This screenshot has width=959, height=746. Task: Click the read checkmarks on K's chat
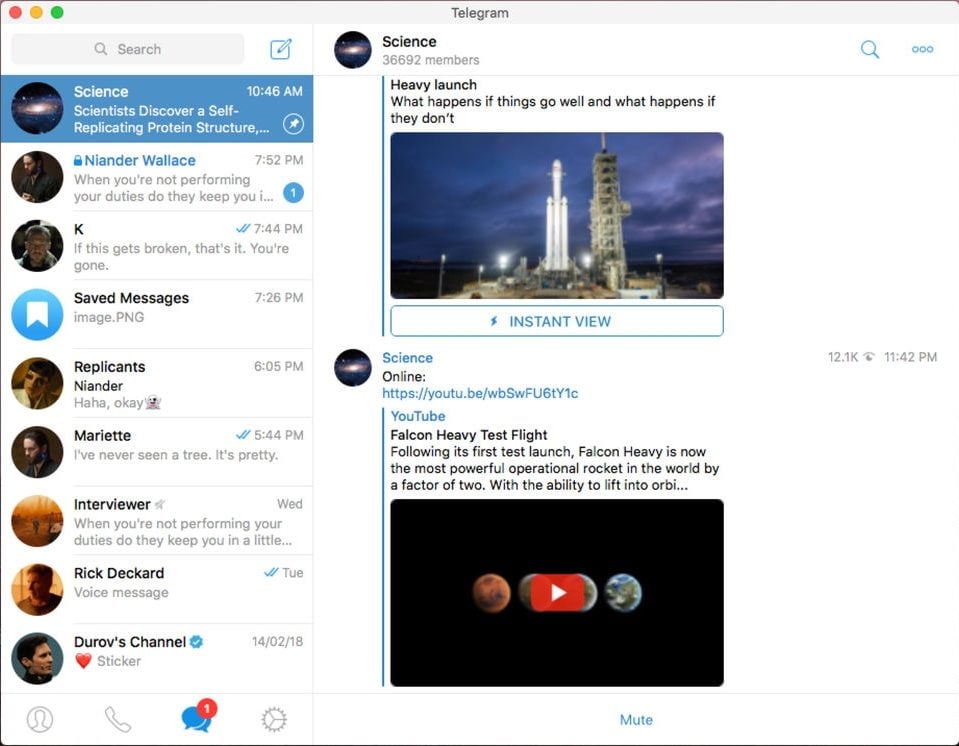click(x=243, y=229)
